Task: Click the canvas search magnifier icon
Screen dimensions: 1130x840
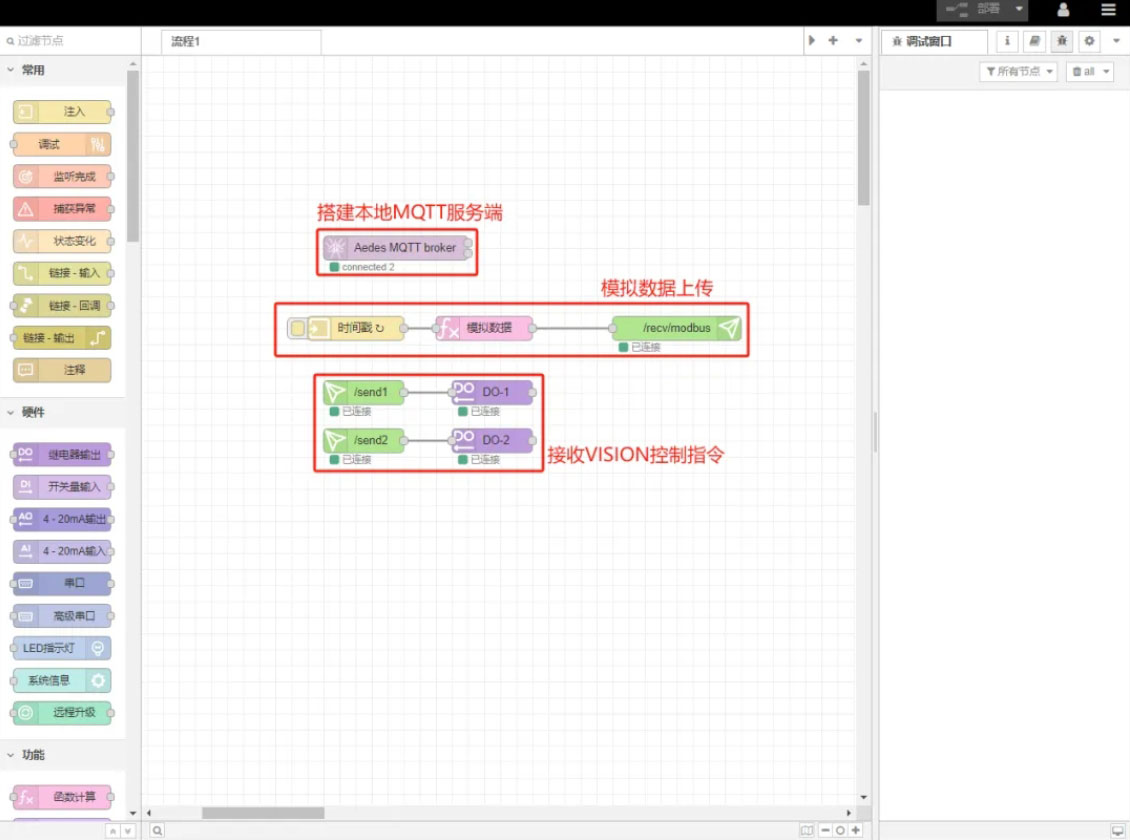Action: tap(158, 830)
